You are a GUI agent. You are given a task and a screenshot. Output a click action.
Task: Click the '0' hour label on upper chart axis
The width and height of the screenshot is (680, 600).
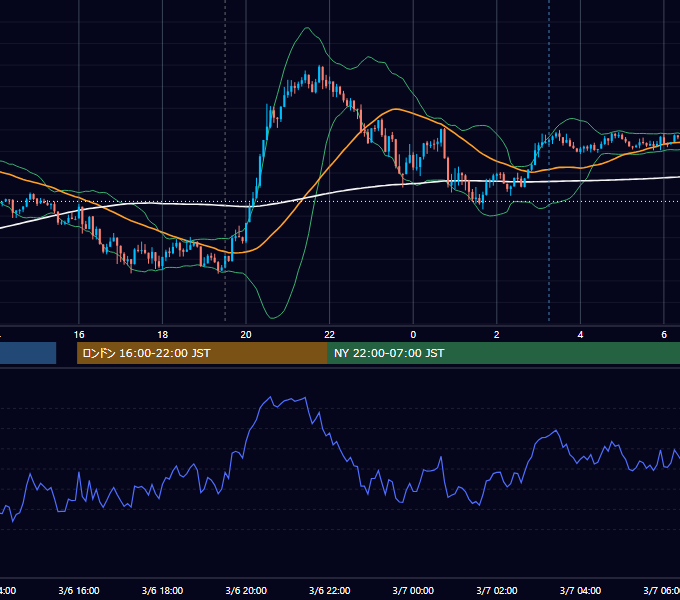(x=413, y=335)
